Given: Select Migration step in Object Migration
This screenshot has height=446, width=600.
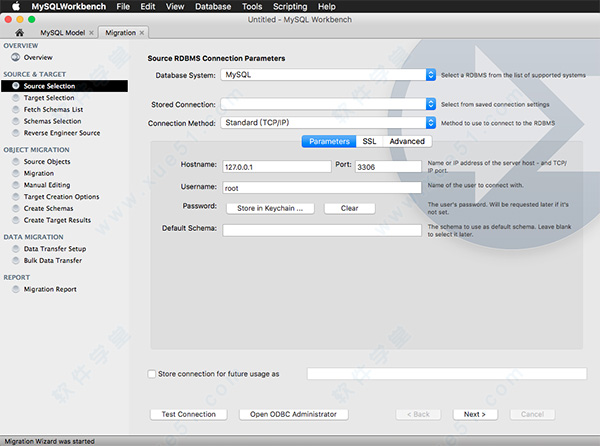Looking at the screenshot, I should 39,173.
